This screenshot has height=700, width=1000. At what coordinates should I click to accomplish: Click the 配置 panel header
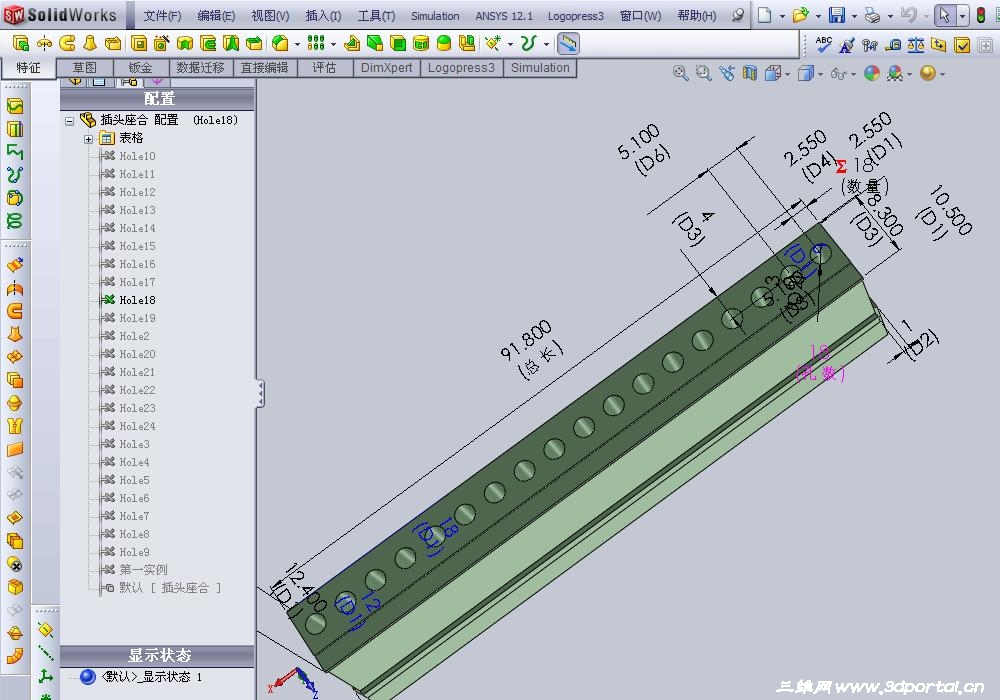[x=158, y=99]
